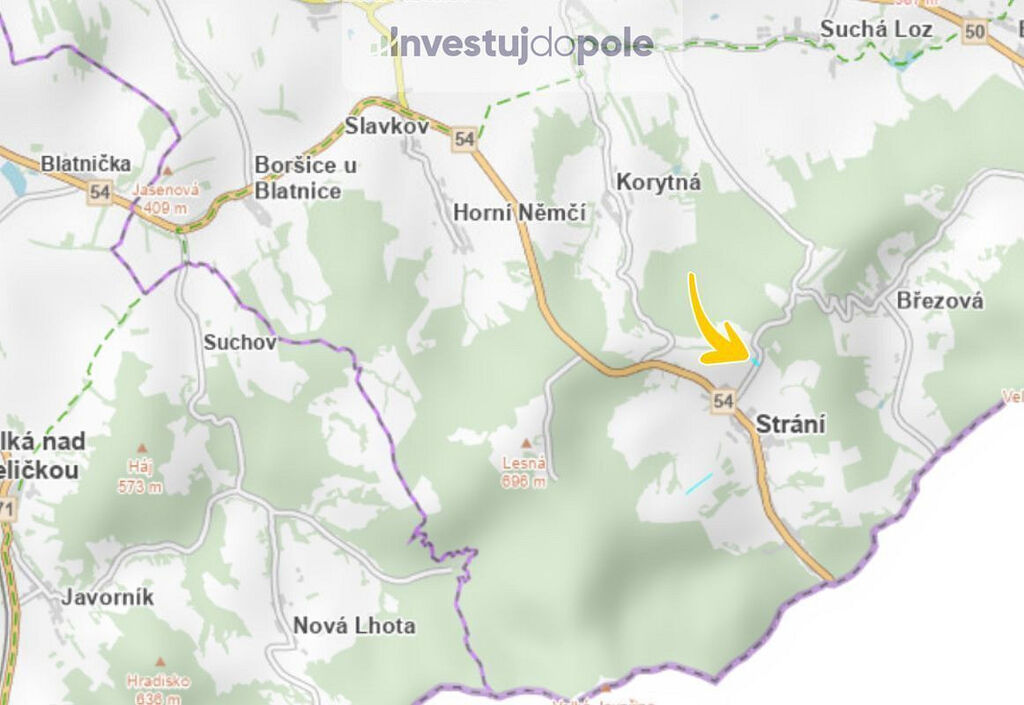This screenshot has width=1024, height=705.
Task: Click the route 54 shield near Slavkov
Action: pos(464,139)
